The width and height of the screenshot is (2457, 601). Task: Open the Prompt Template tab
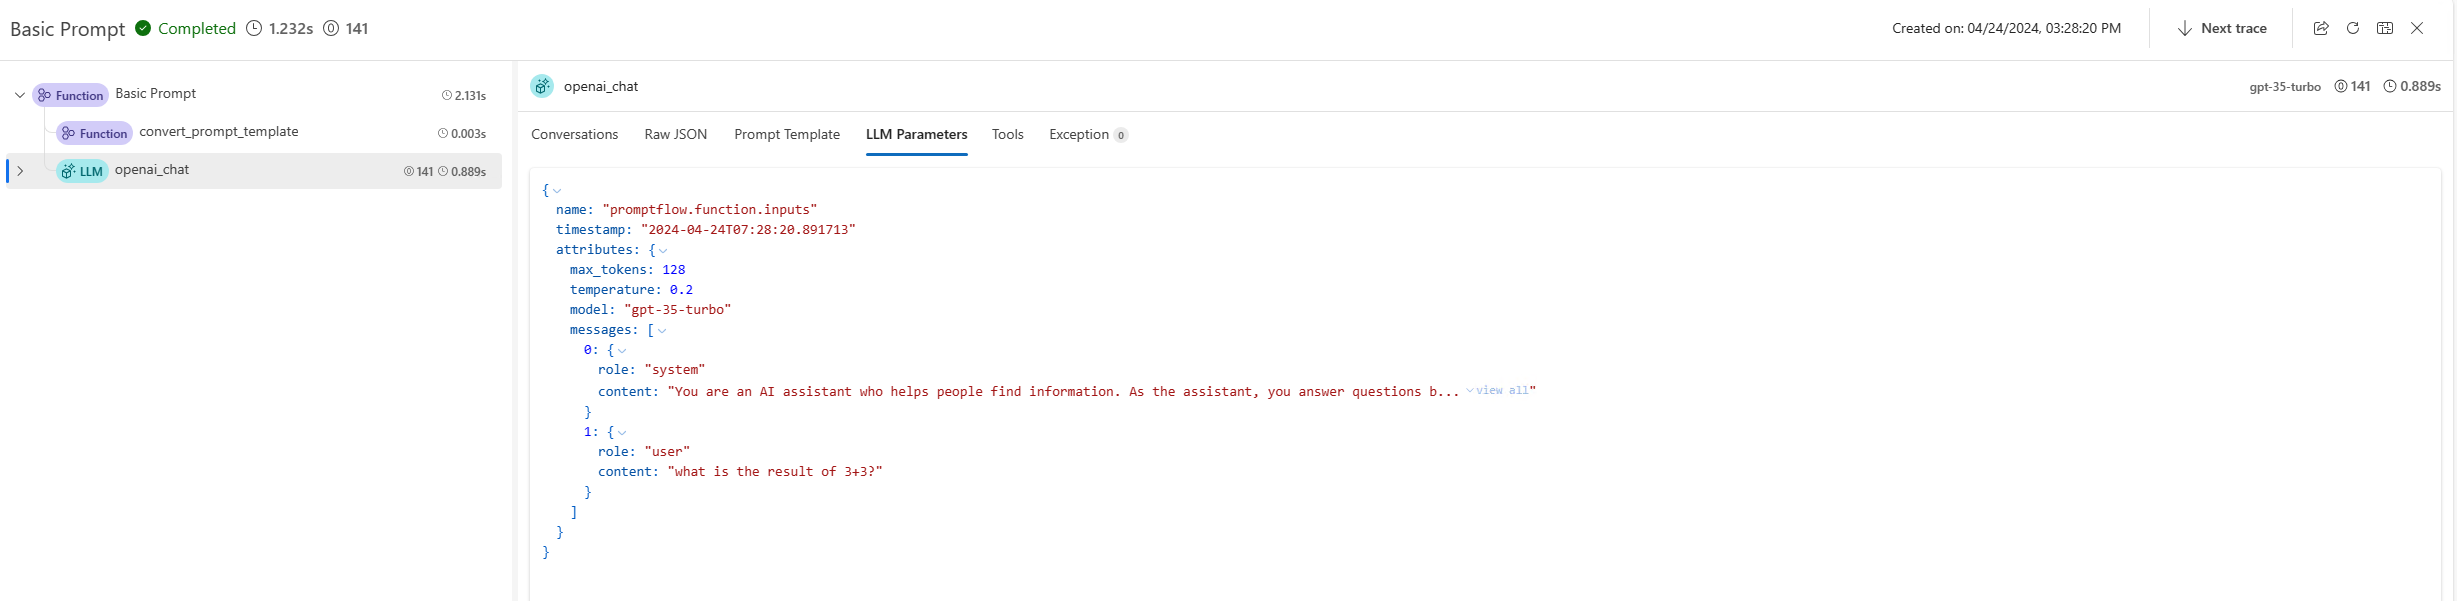click(x=786, y=134)
